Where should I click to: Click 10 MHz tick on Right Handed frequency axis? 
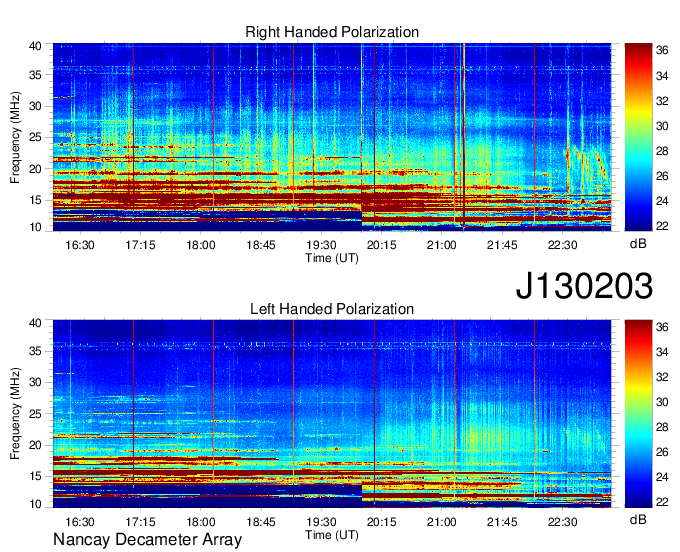click(35, 227)
